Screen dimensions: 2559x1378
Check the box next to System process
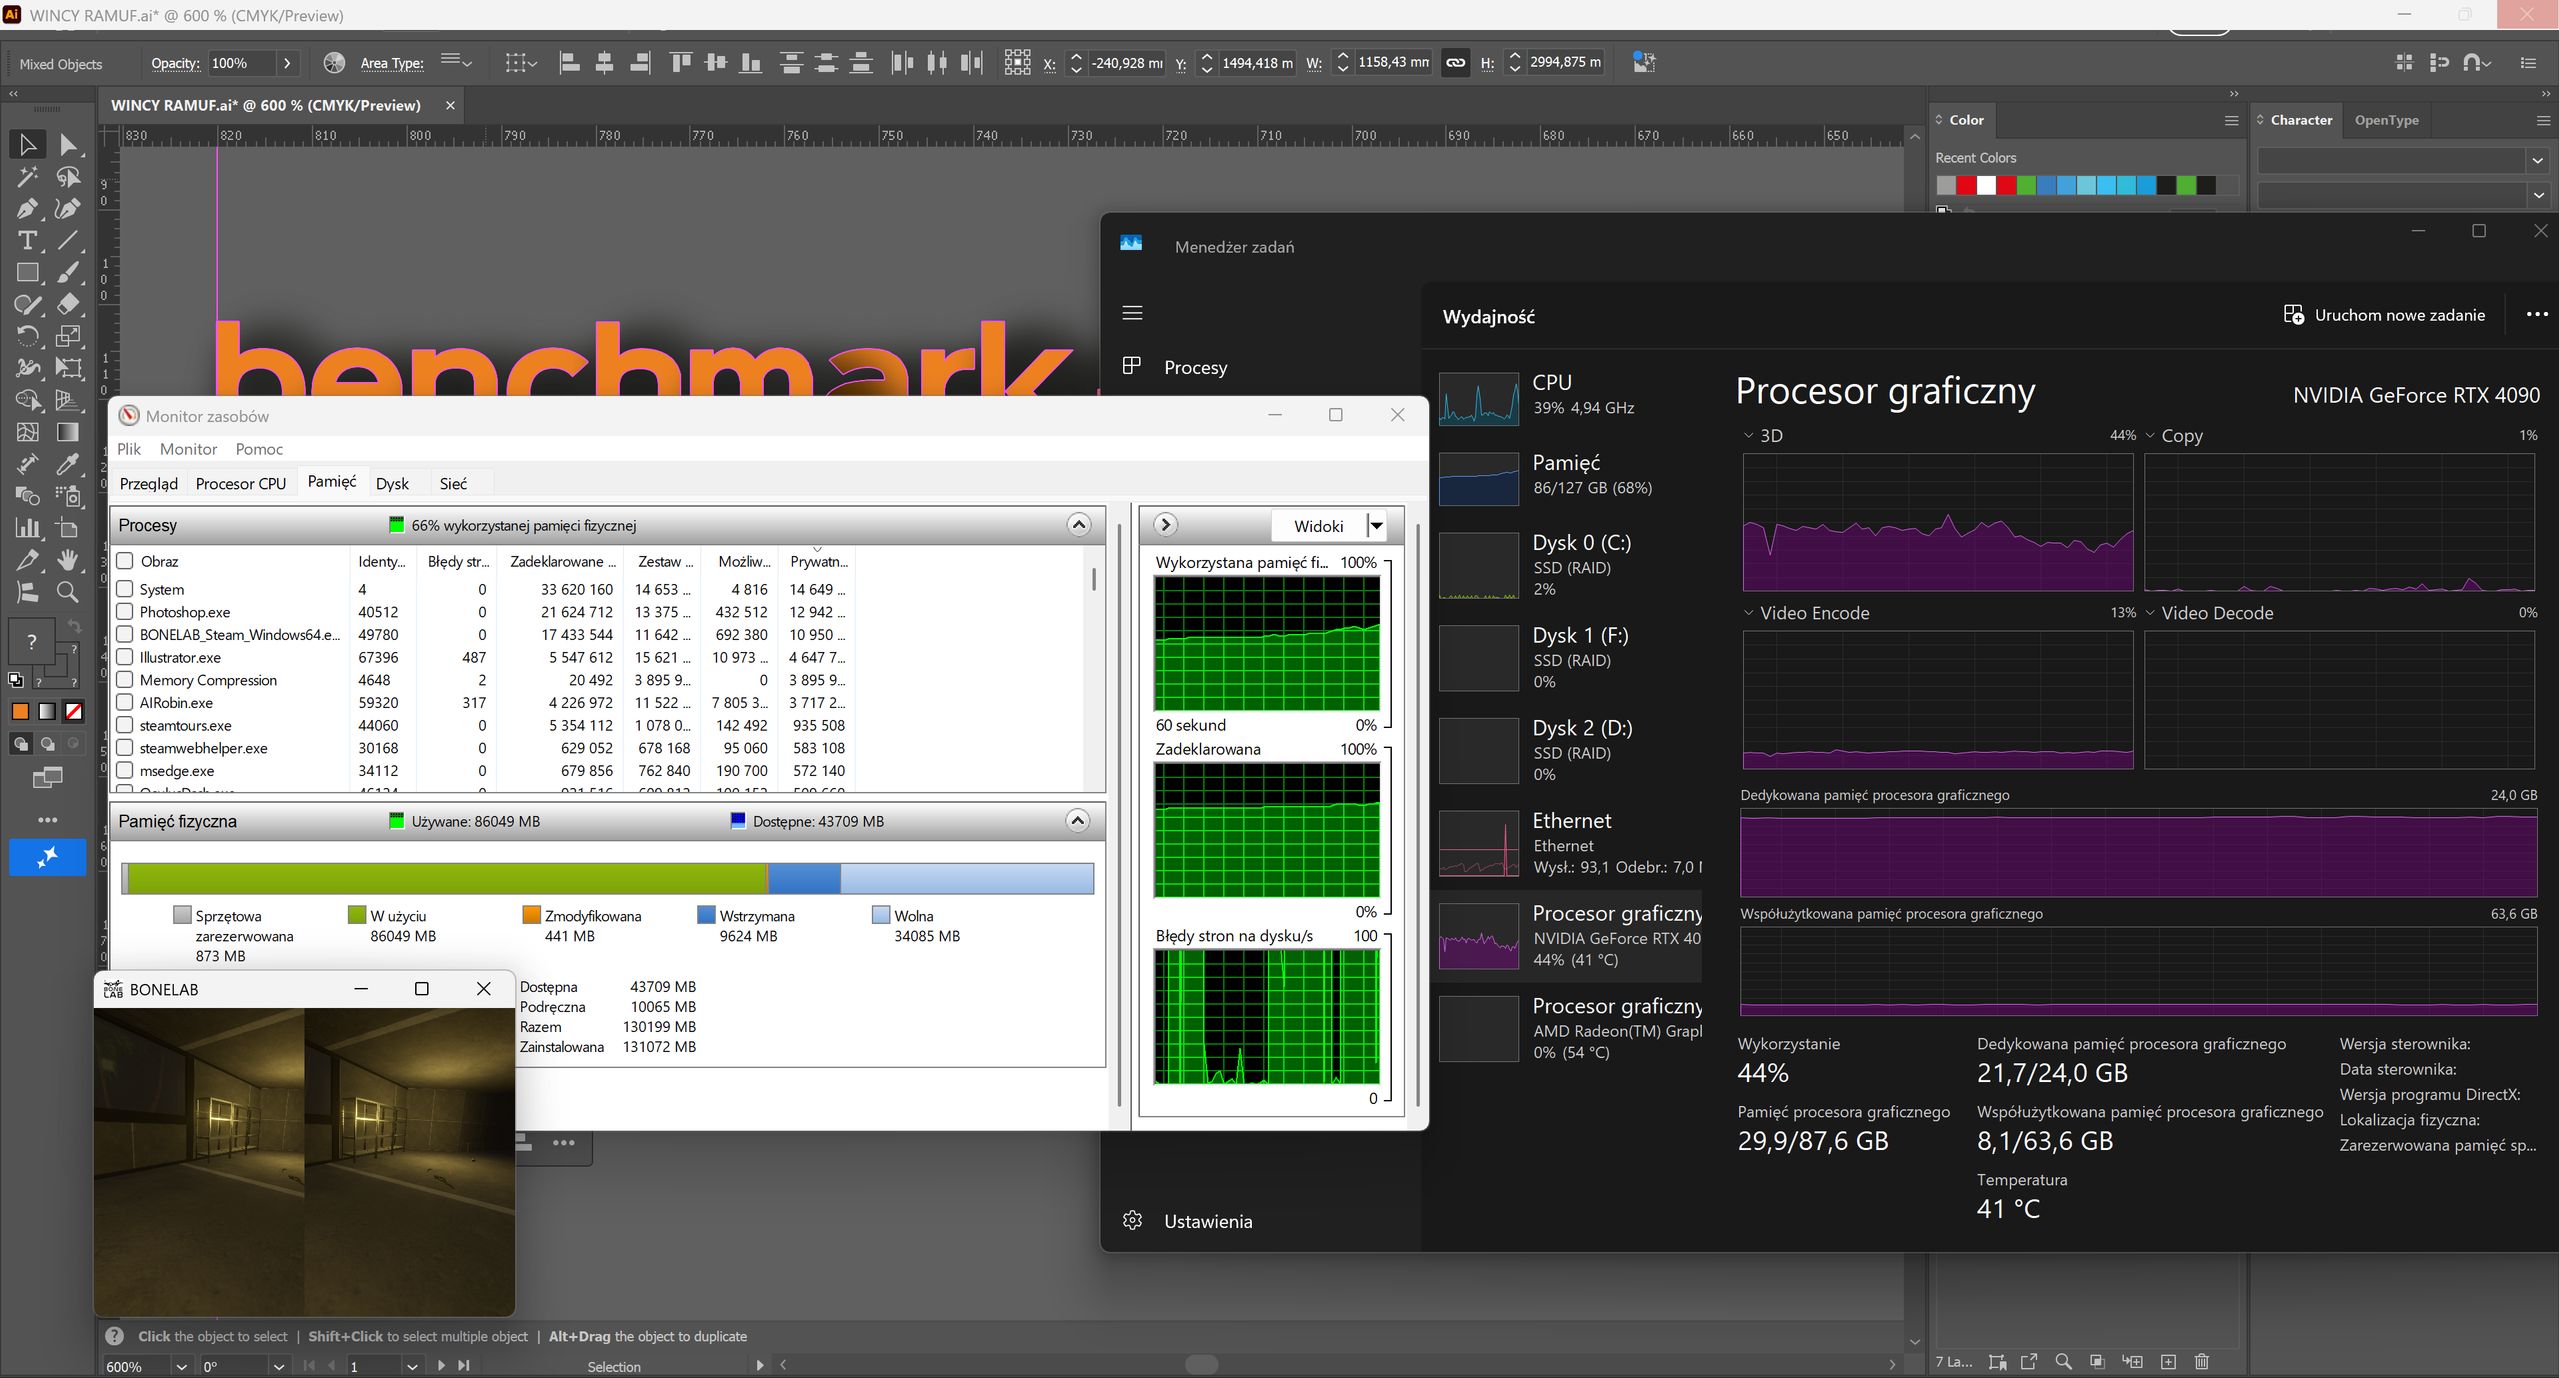(x=125, y=589)
